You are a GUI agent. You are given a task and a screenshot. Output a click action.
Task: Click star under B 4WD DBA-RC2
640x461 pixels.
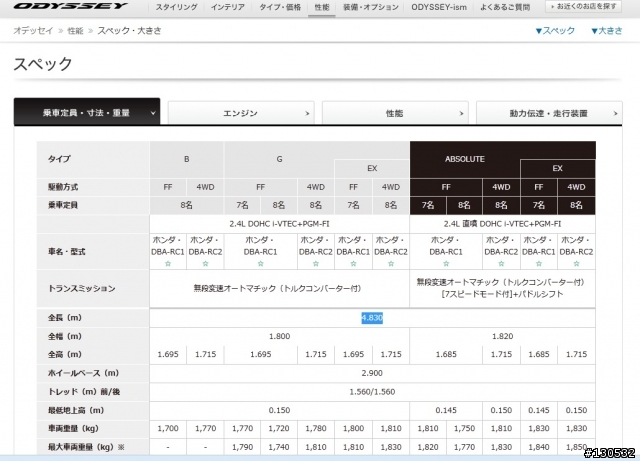[205, 264]
